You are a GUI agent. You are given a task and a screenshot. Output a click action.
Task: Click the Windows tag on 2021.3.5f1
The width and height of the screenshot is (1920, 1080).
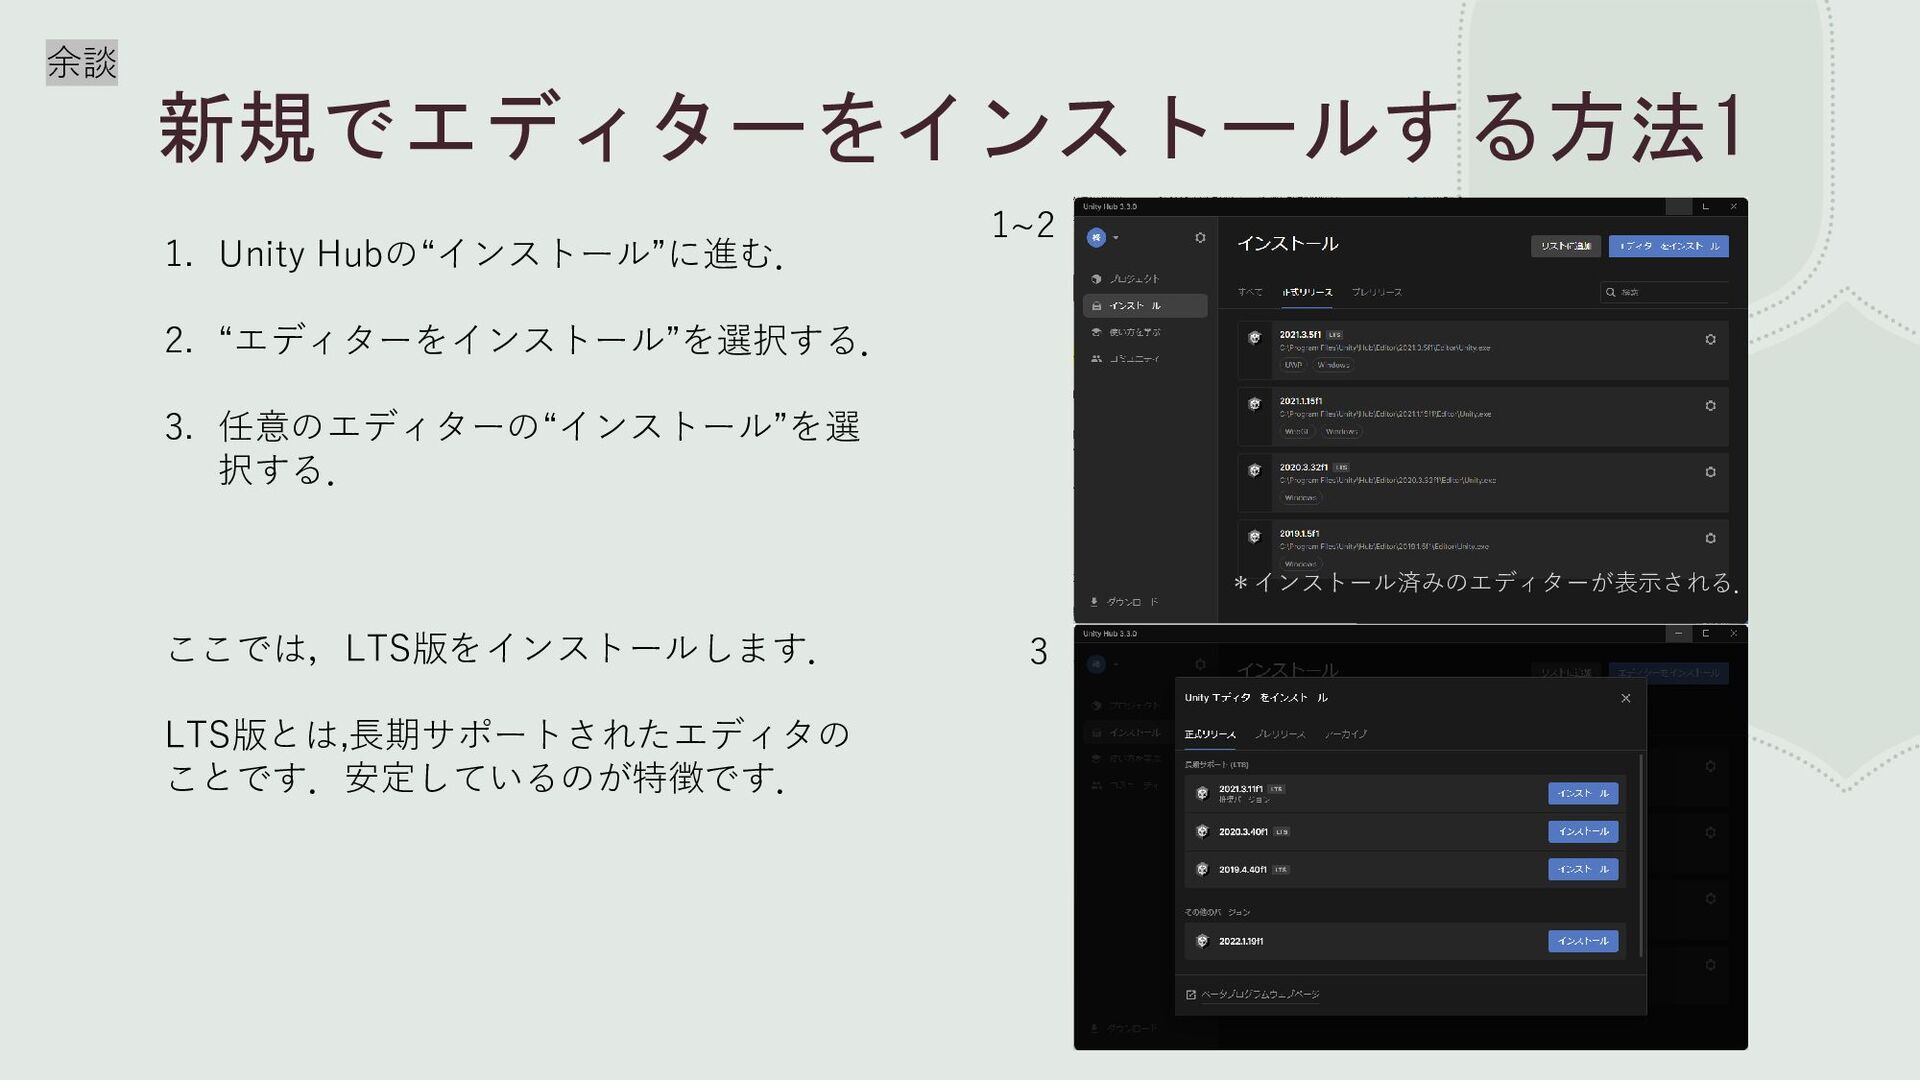(1333, 365)
